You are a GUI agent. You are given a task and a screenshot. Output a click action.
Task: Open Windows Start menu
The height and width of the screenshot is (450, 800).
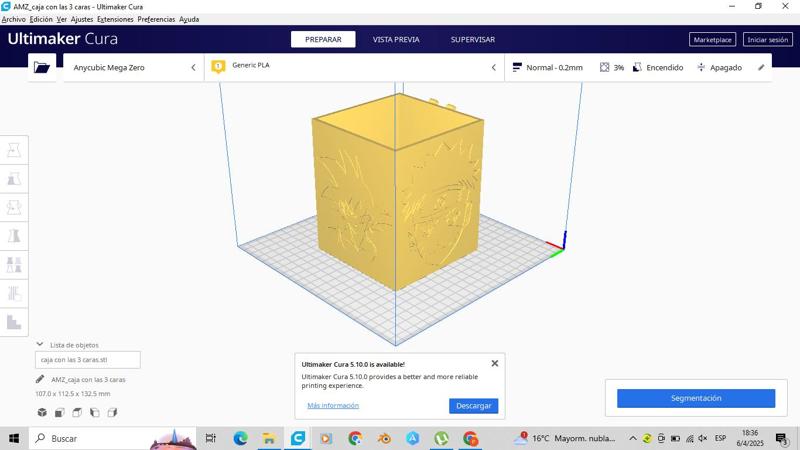[x=14, y=438]
